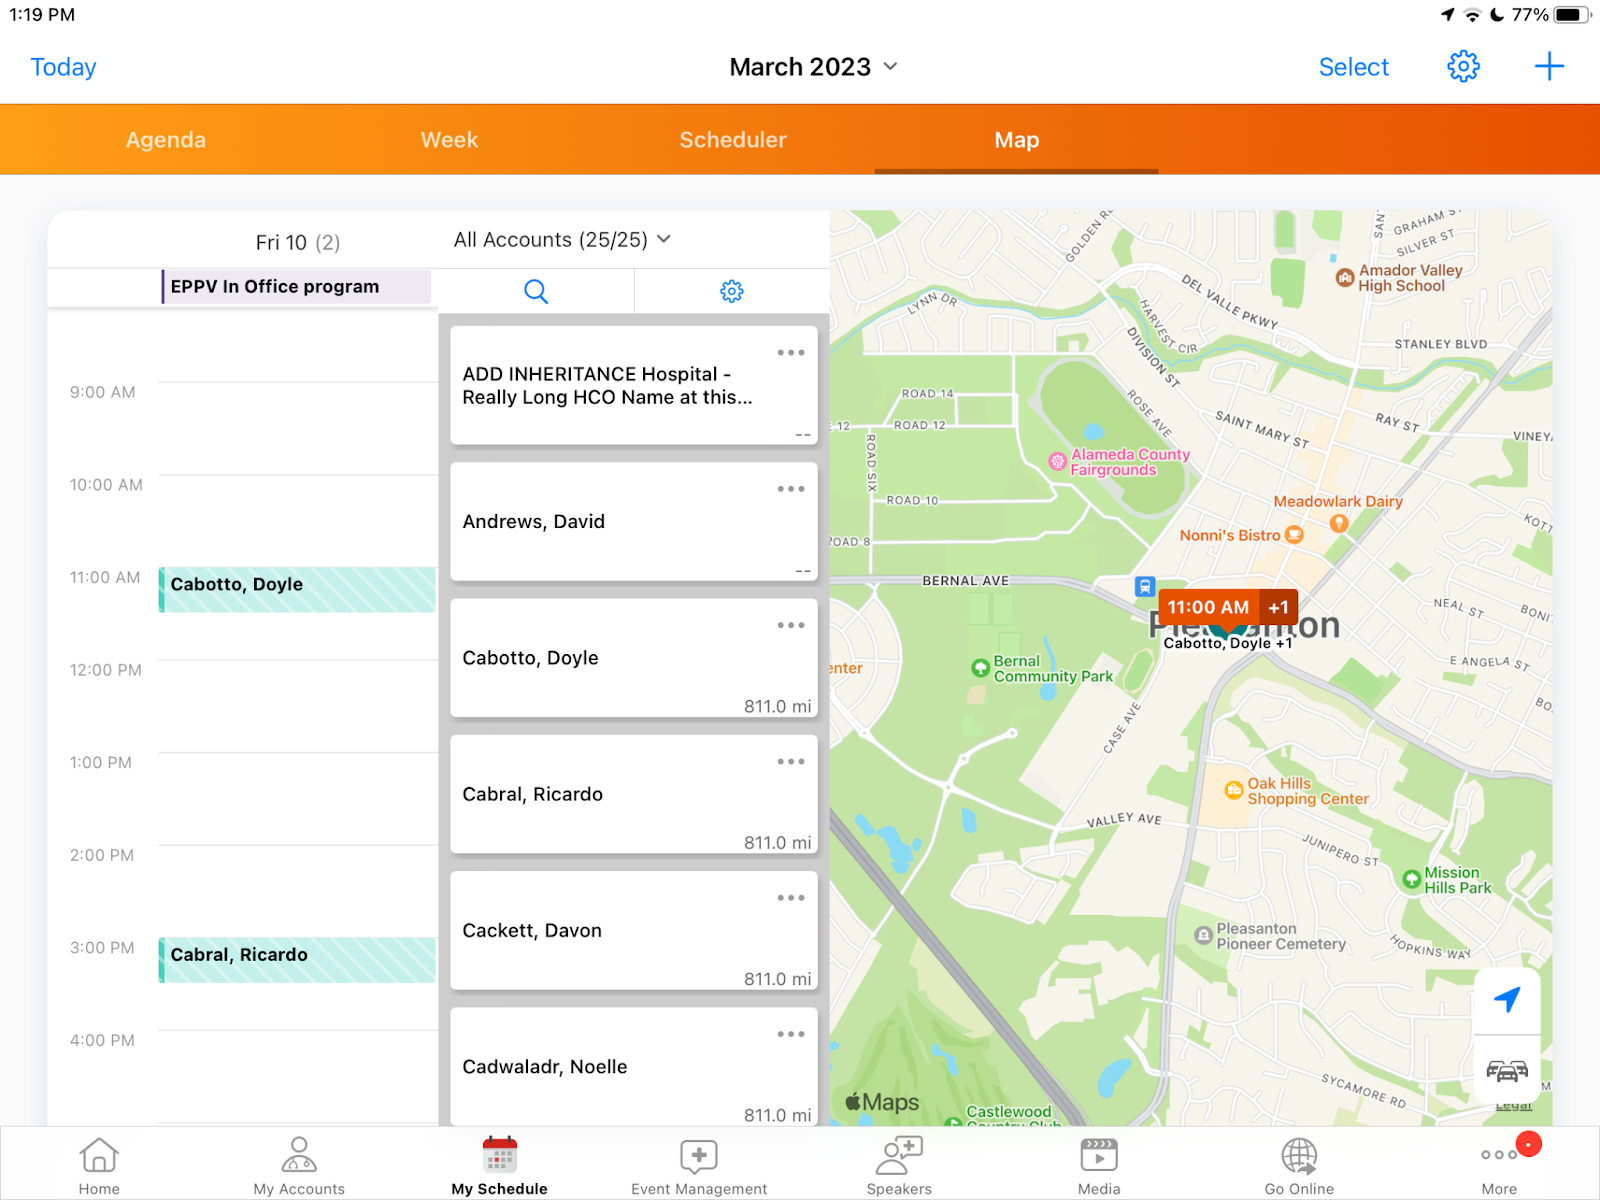Go to Speakers section
1600x1200 pixels.
click(x=899, y=1165)
